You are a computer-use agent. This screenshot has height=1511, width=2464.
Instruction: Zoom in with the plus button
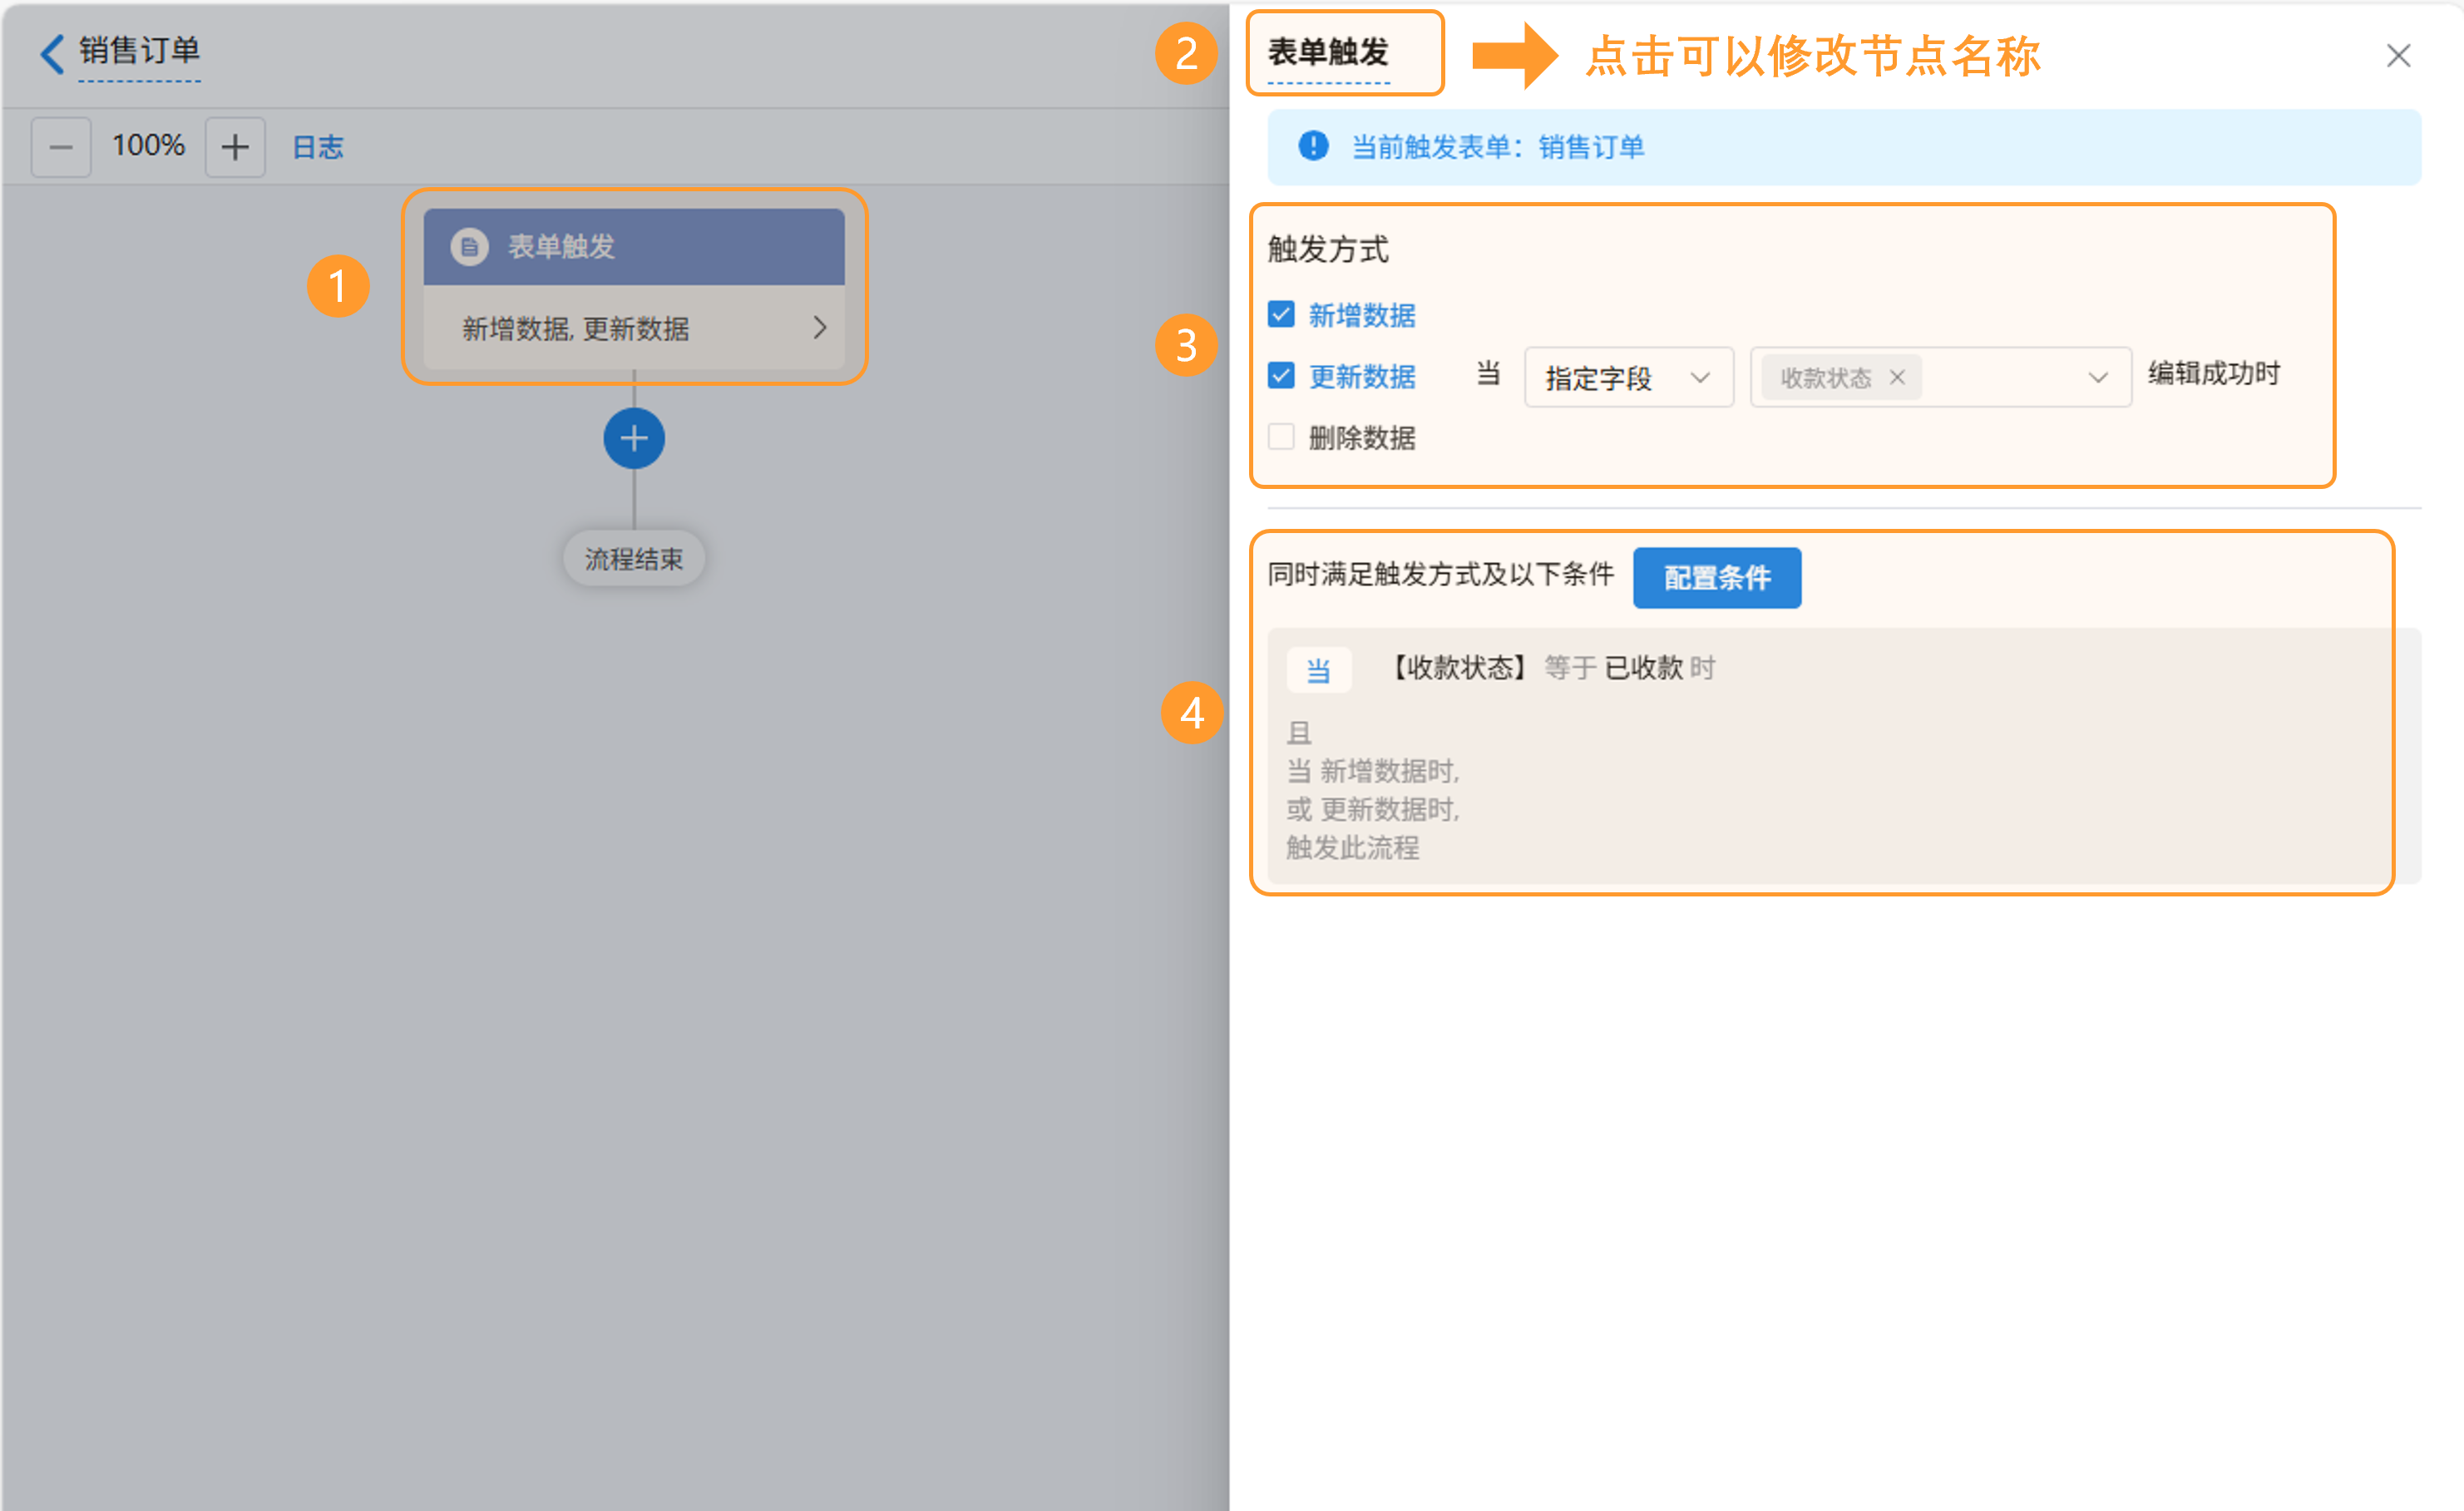pyautogui.click(x=235, y=147)
